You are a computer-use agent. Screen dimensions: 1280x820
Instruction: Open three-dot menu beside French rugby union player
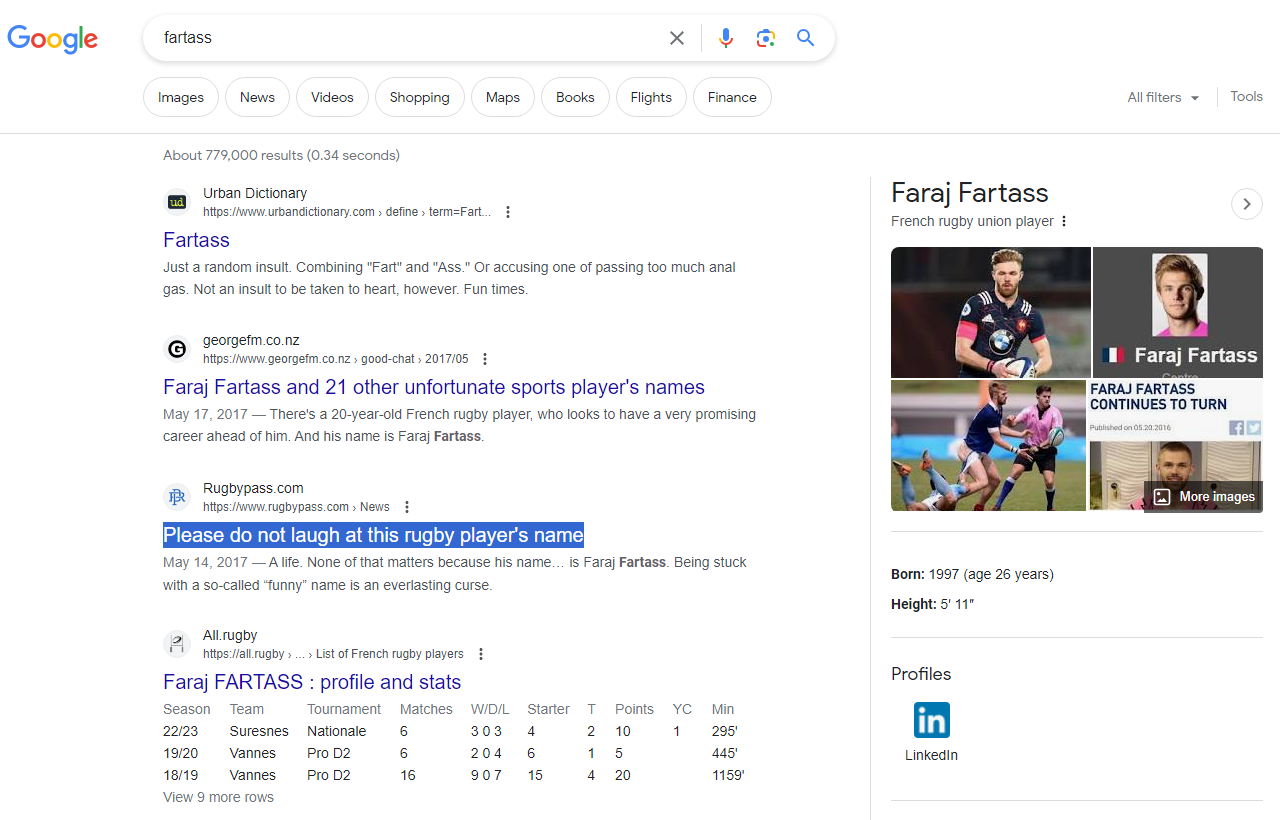coord(1064,221)
